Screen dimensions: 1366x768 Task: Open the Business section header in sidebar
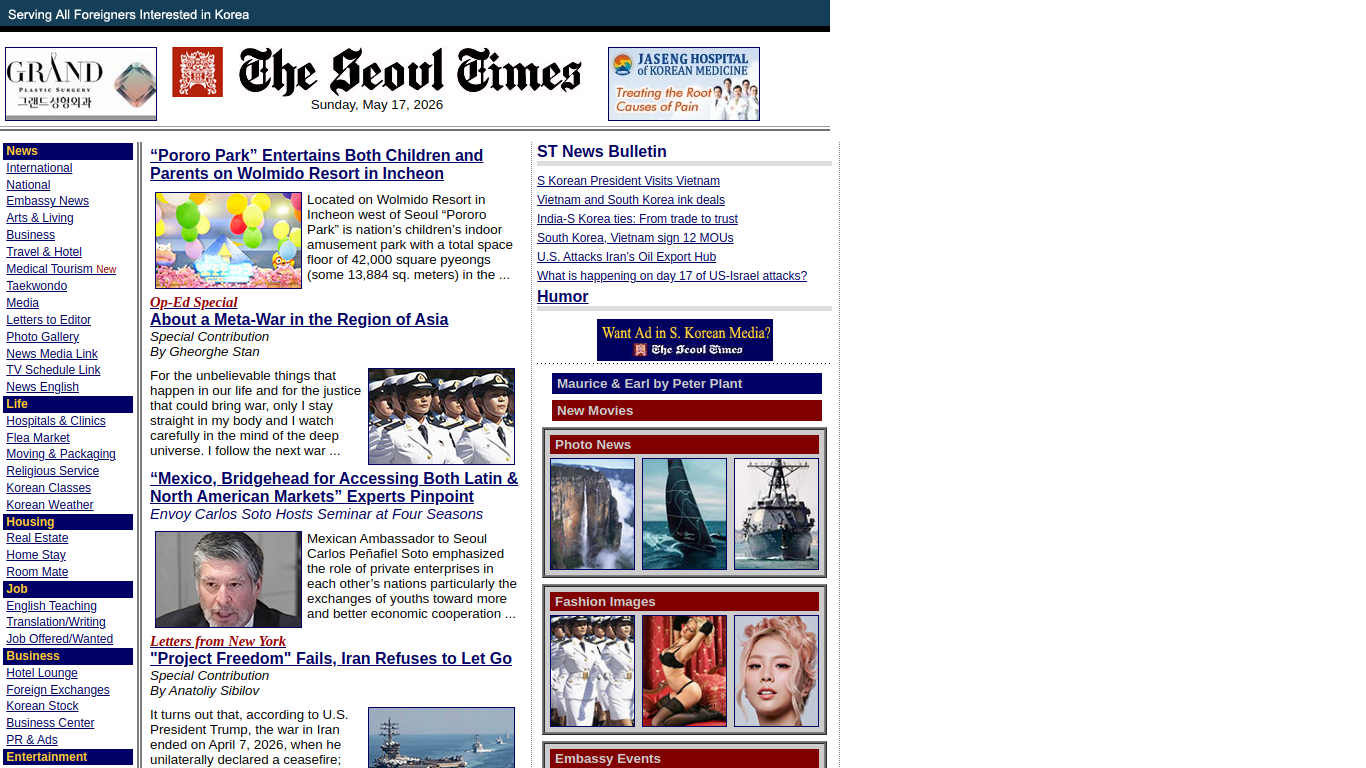(x=68, y=656)
